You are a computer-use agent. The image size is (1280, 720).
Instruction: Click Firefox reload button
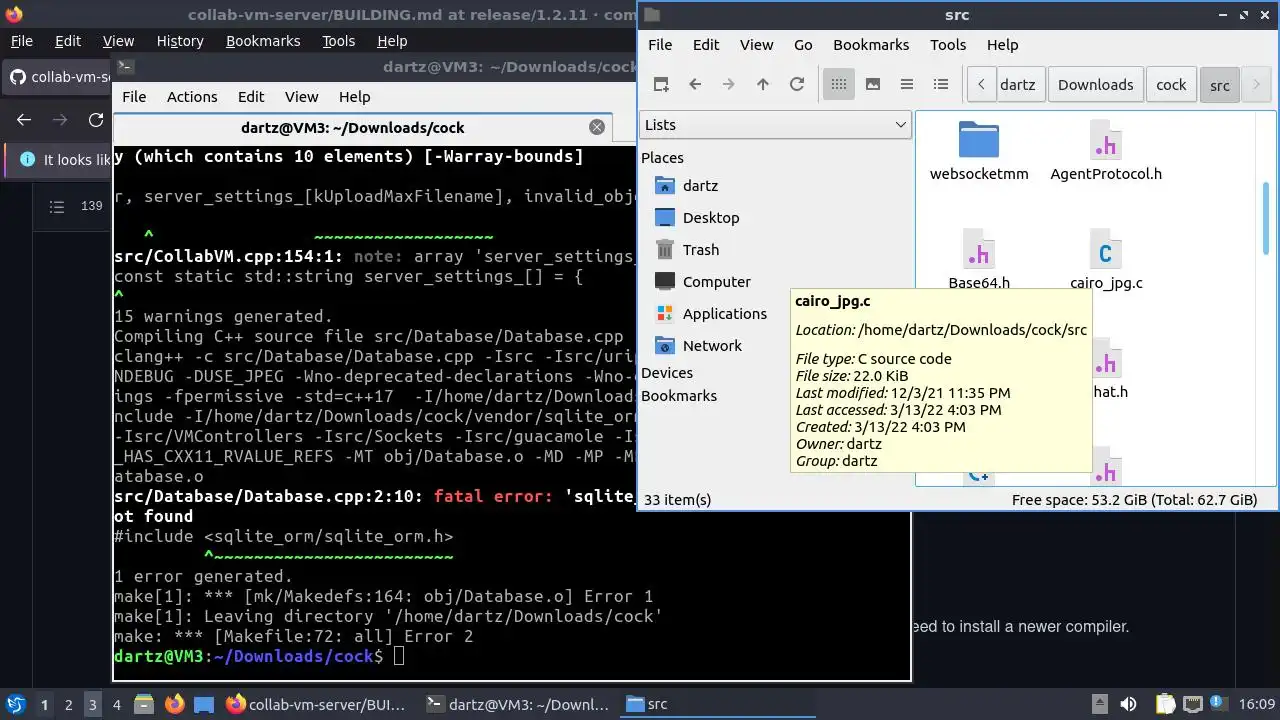[96, 119]
